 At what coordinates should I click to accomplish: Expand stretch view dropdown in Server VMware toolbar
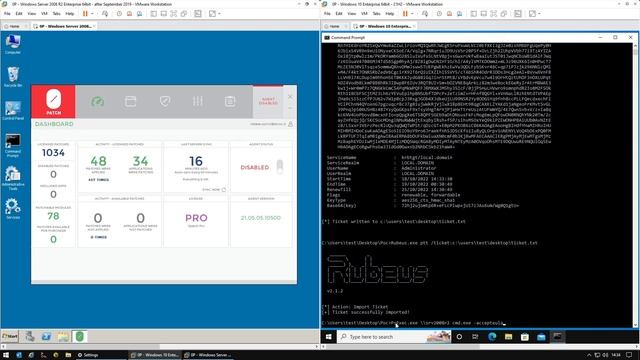[220, 13]
